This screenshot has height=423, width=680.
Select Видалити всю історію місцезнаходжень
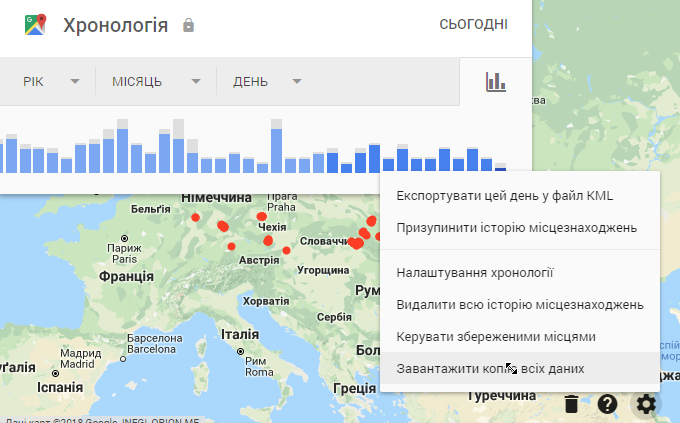coord(519,304)
